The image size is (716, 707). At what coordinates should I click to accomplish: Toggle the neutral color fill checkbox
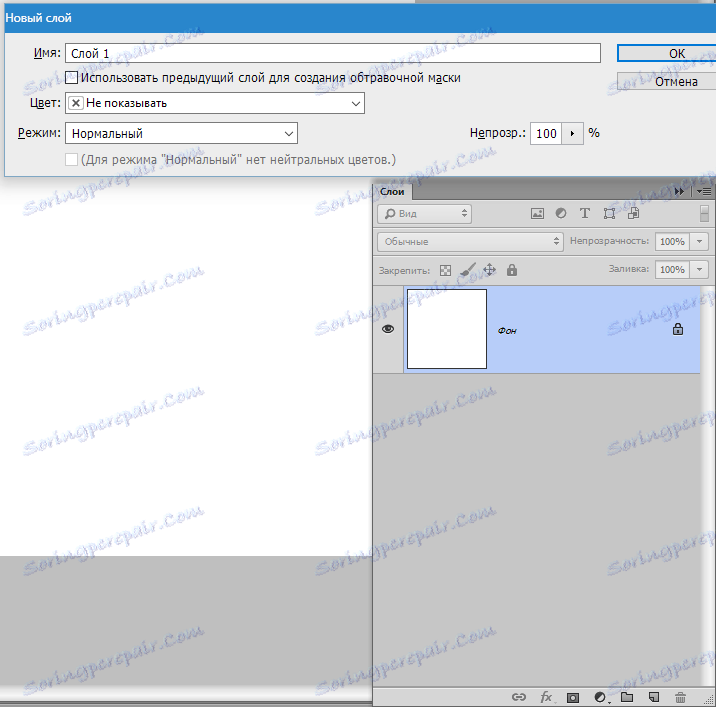coord(71,159)
